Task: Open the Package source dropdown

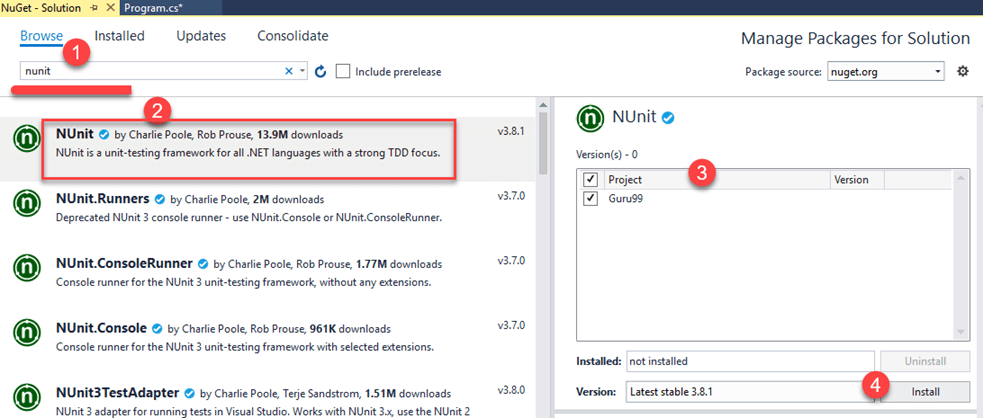Action: click(x=886, y=72)
